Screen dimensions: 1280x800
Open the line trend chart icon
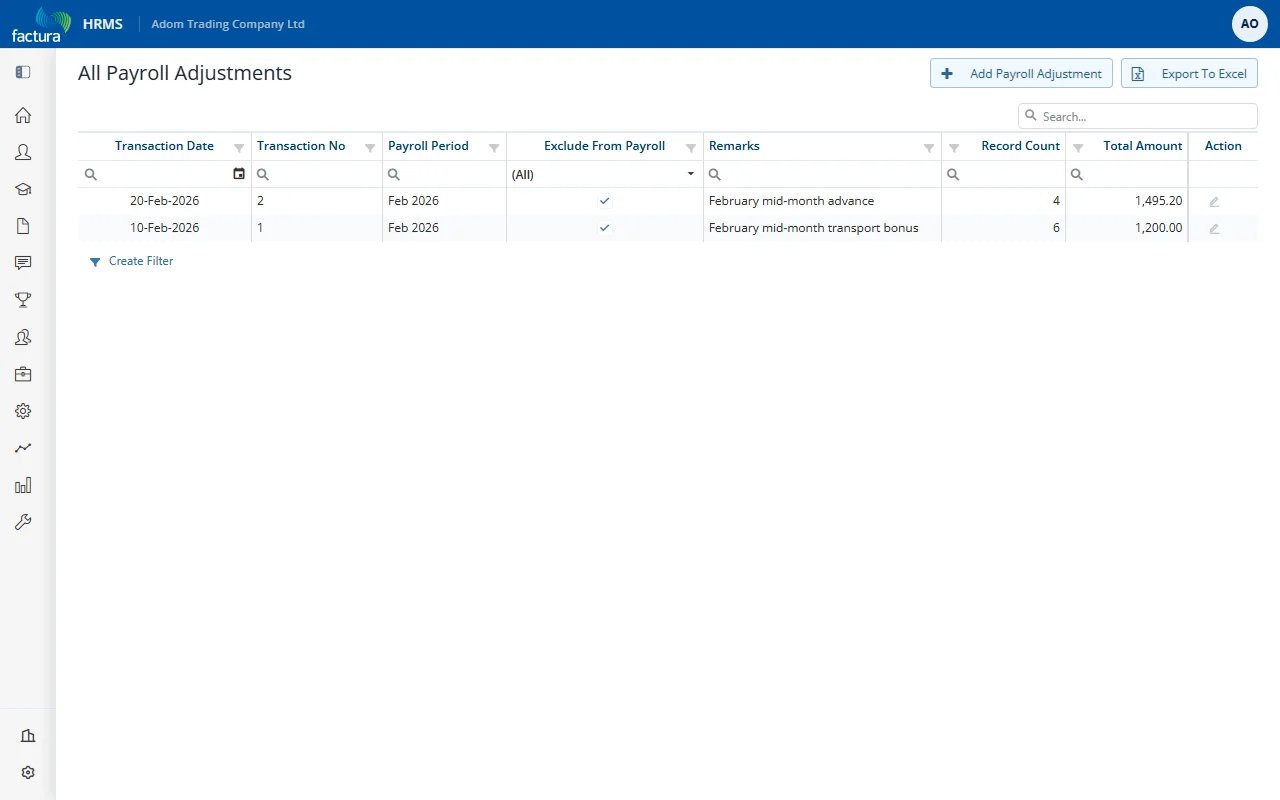23,448
